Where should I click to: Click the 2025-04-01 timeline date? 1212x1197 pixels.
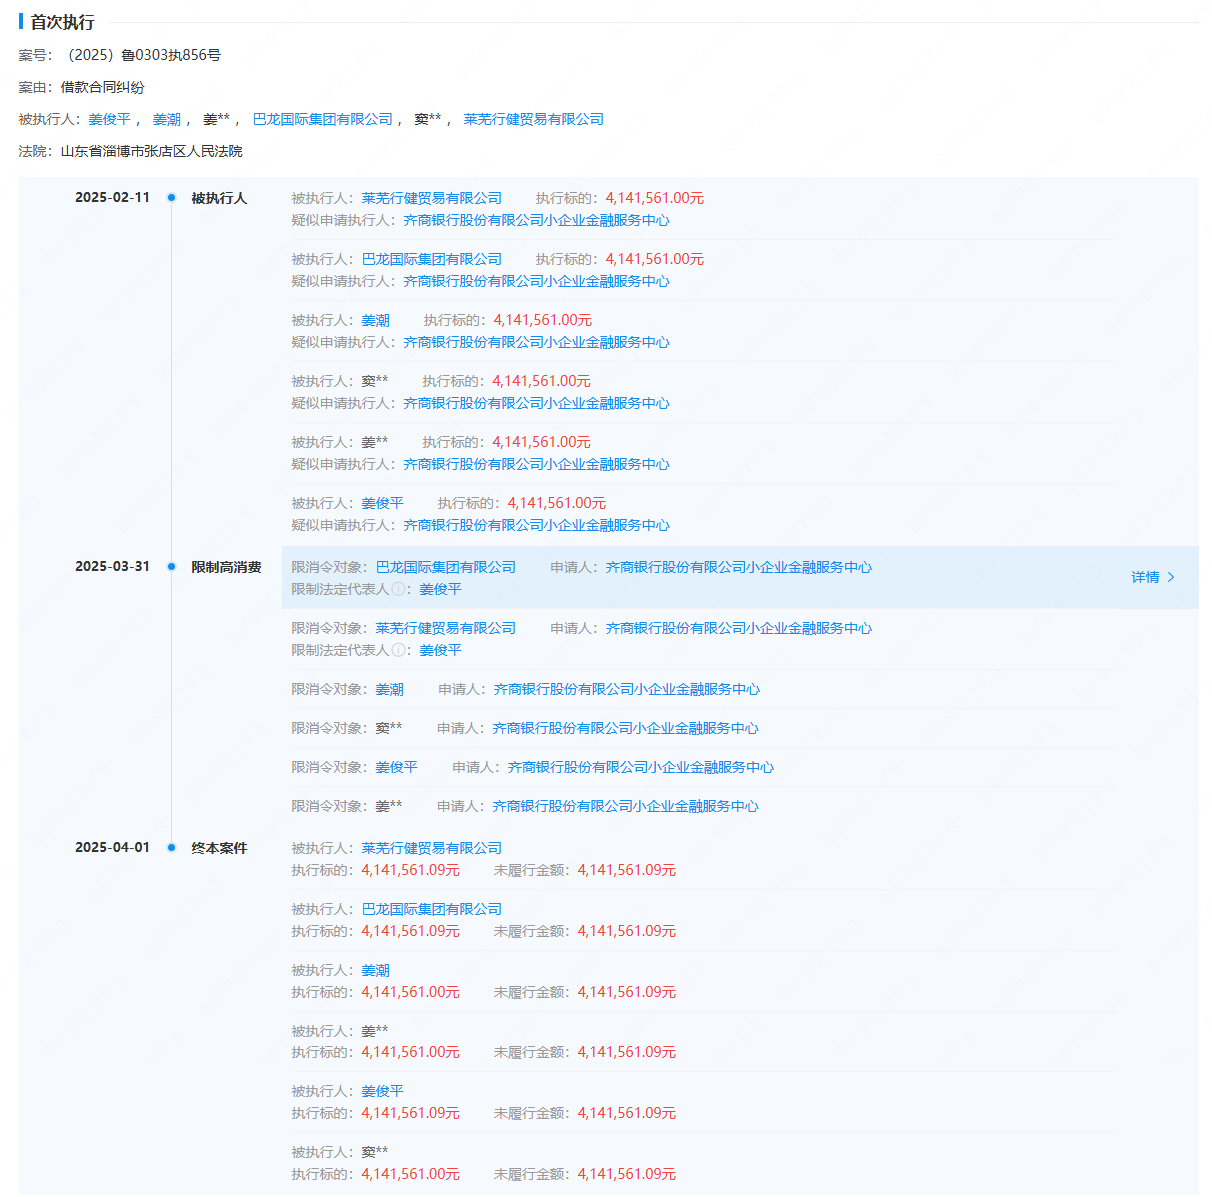tap(112, 848)
